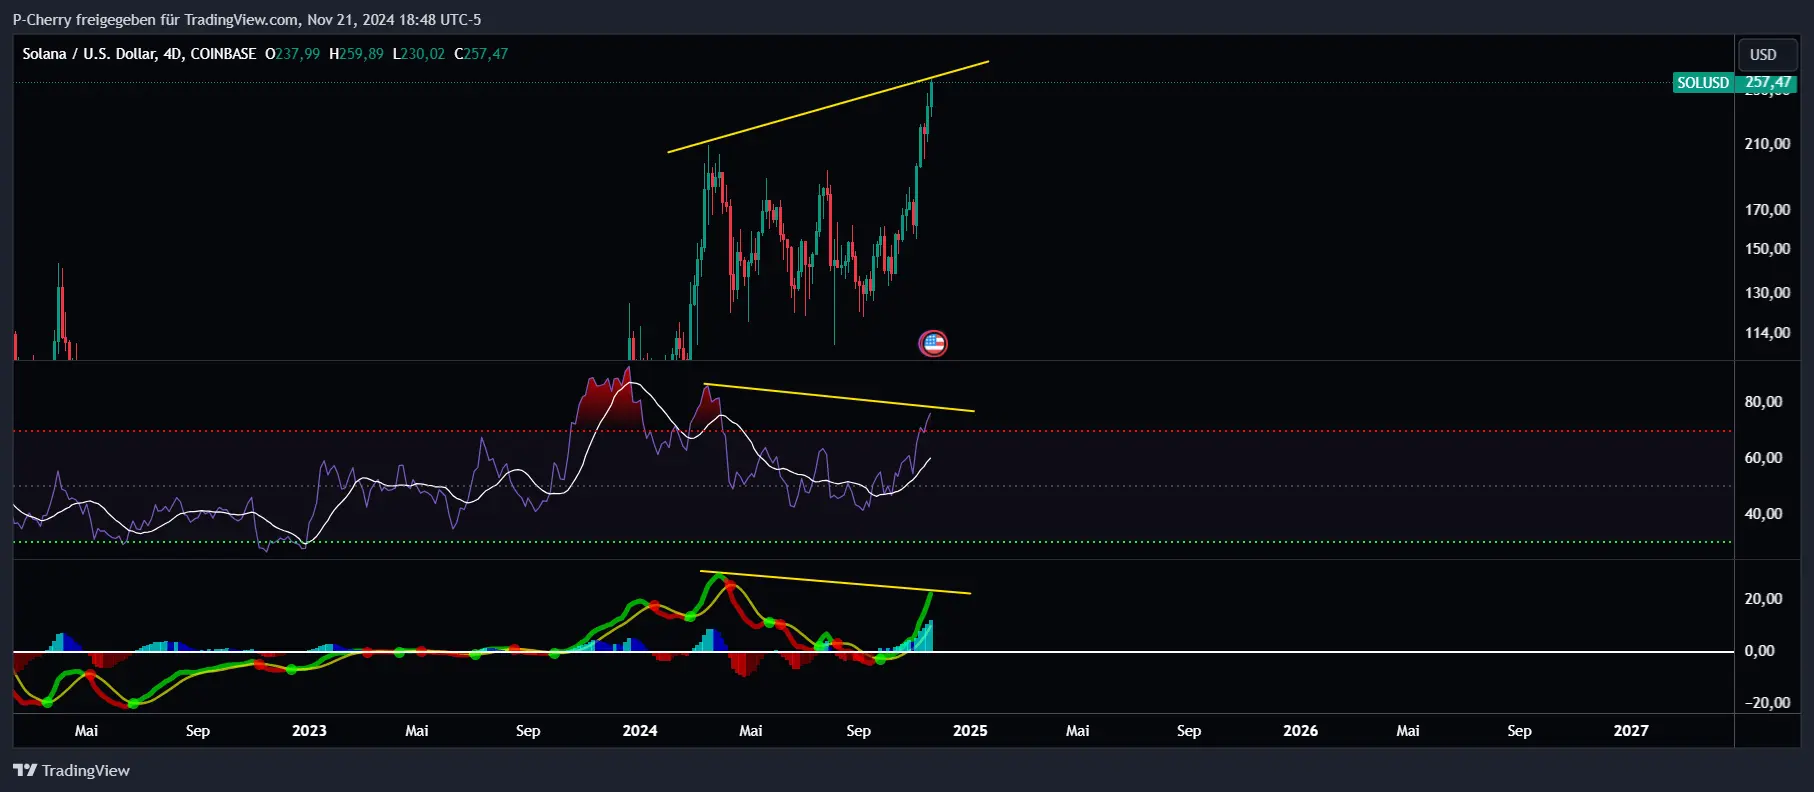Image resolution: width=1814 pixels, height=792 pixels.
Task: Click the US flag economic event icon
Action: [x=933, y=344]
